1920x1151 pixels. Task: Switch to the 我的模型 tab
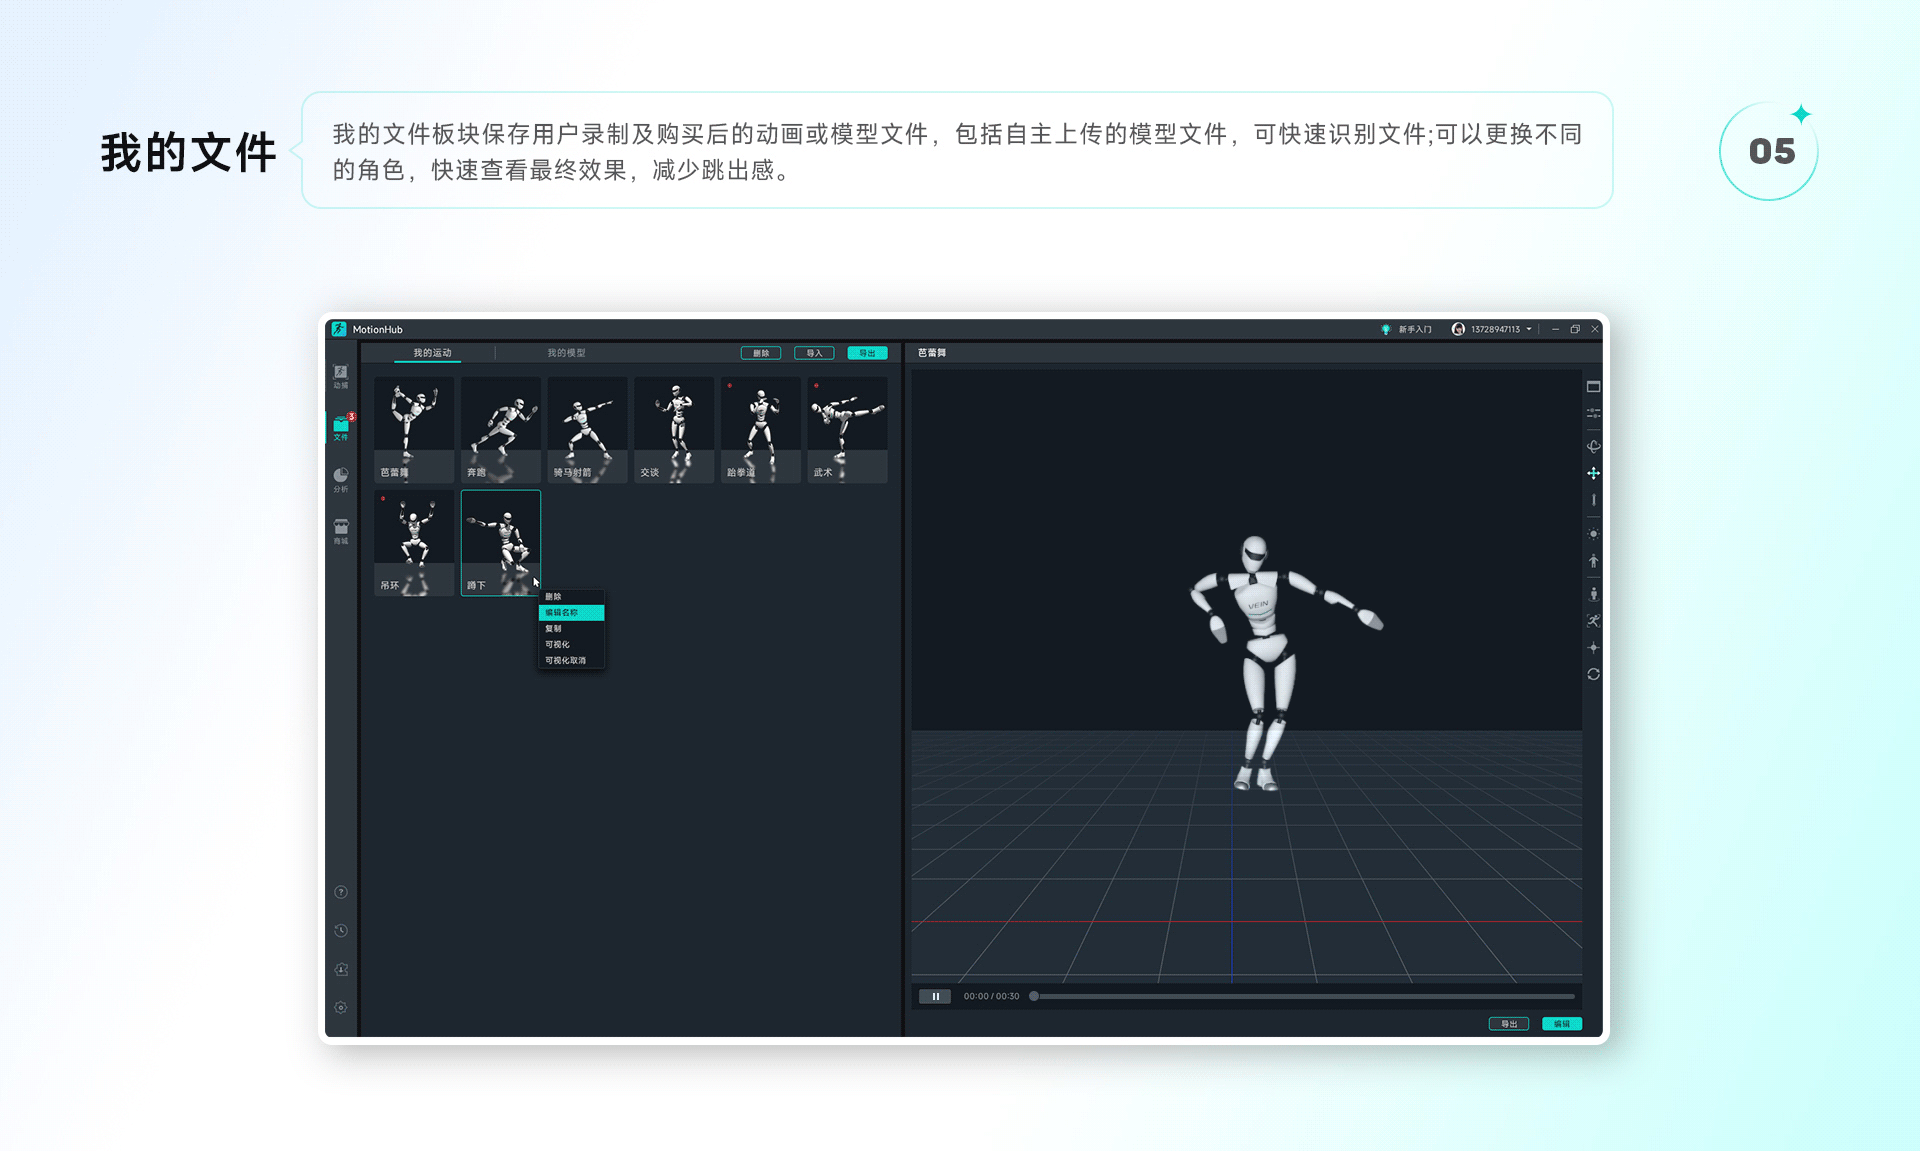click(566, 353)
